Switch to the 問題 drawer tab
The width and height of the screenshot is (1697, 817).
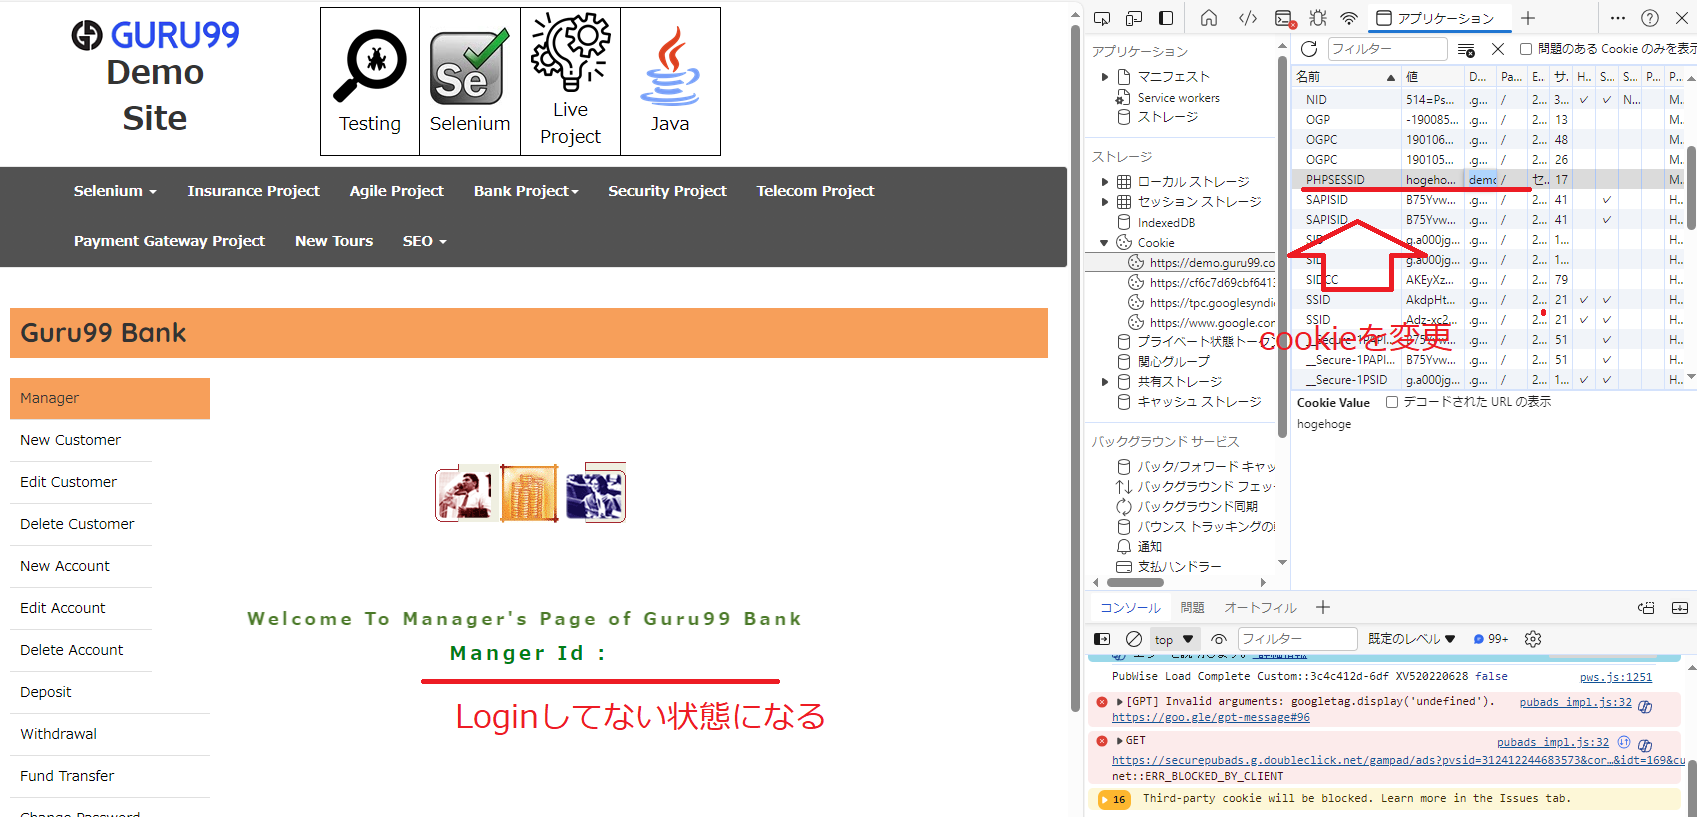(1192, 607)
